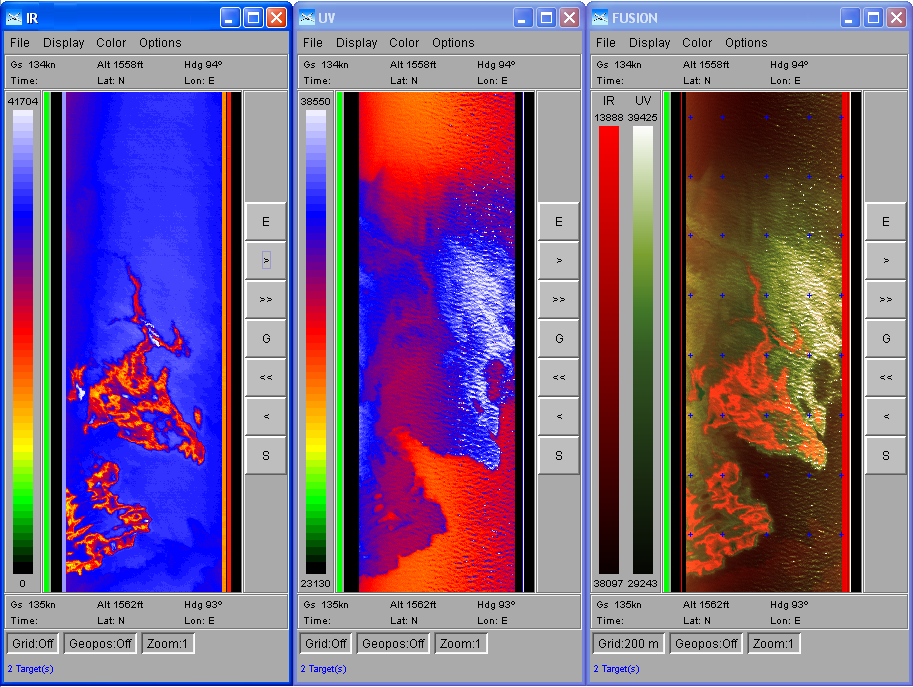The width and height of the screenshot is (913, 687).
Task: Toggle Geopos:Off in IR window
Action: pyautogui.click(x=100, y=643)
